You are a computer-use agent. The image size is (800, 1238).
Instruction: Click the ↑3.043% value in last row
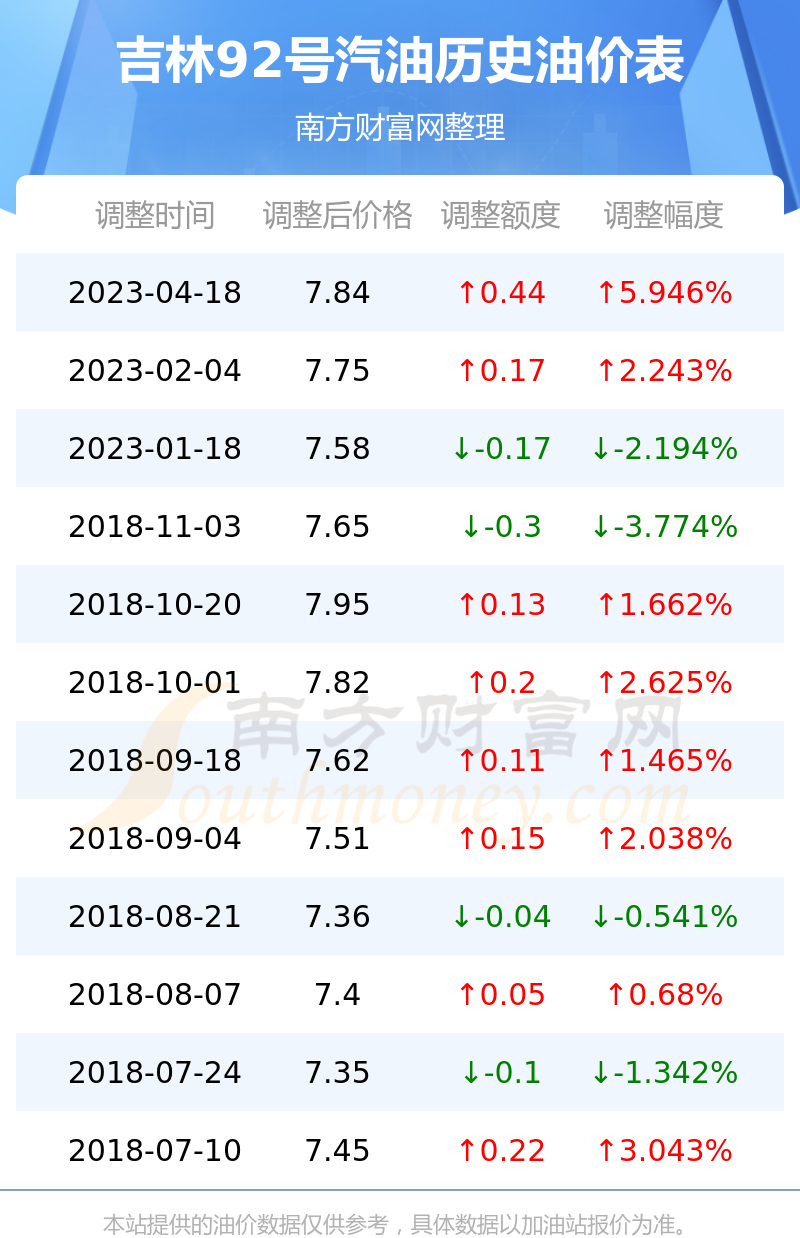(664, 1151)
